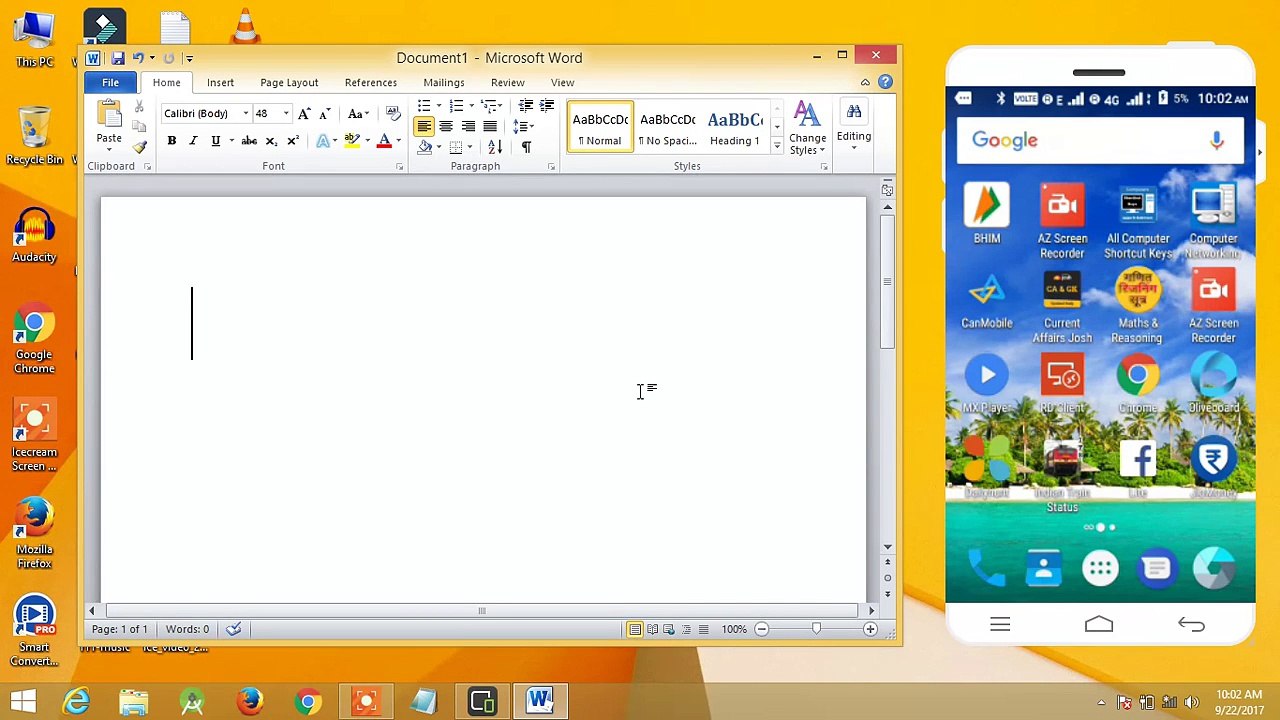Viewport: 1280px width, 720px height.
Task: Zoom in with the plus button
Action: tap(870, 629)
